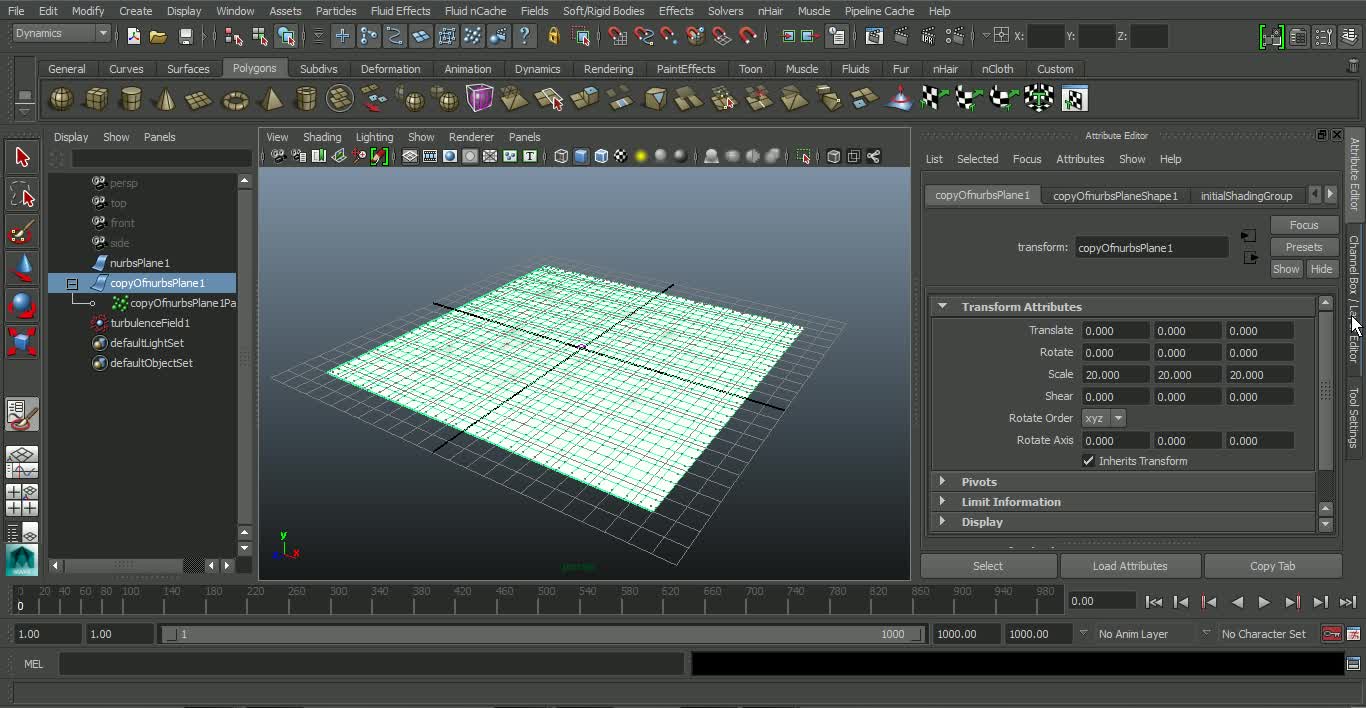Expand the Display section

(942, 521)
